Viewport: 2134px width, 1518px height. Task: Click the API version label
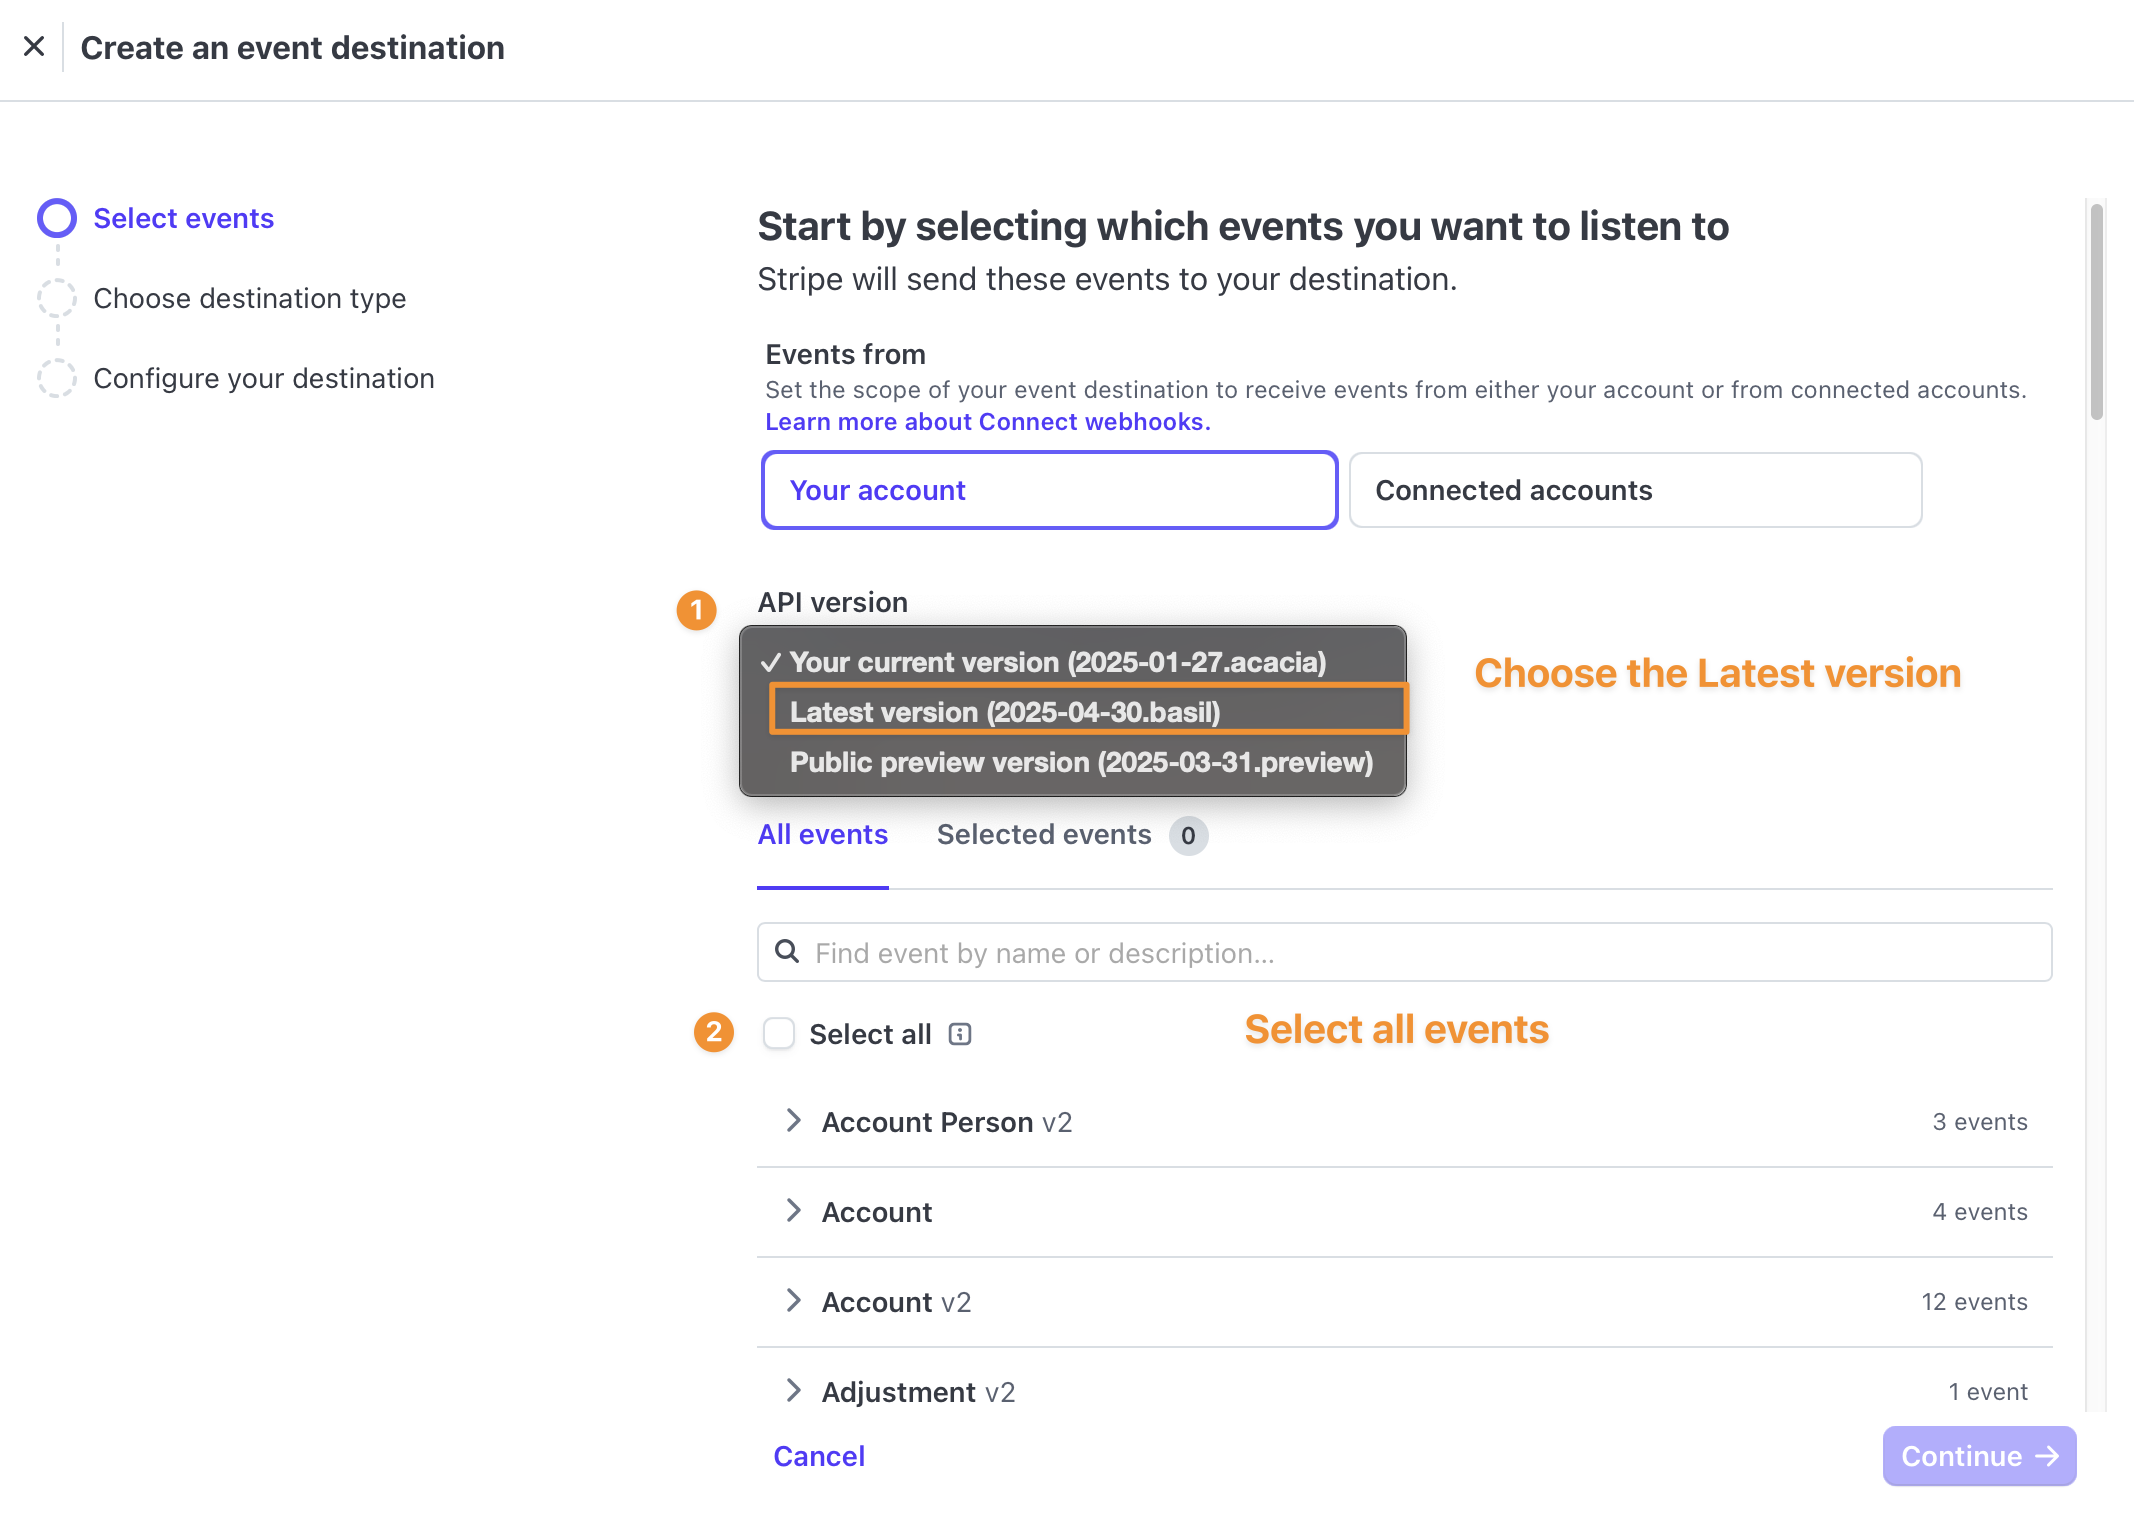pyautogui.click(x=833, y=602)
